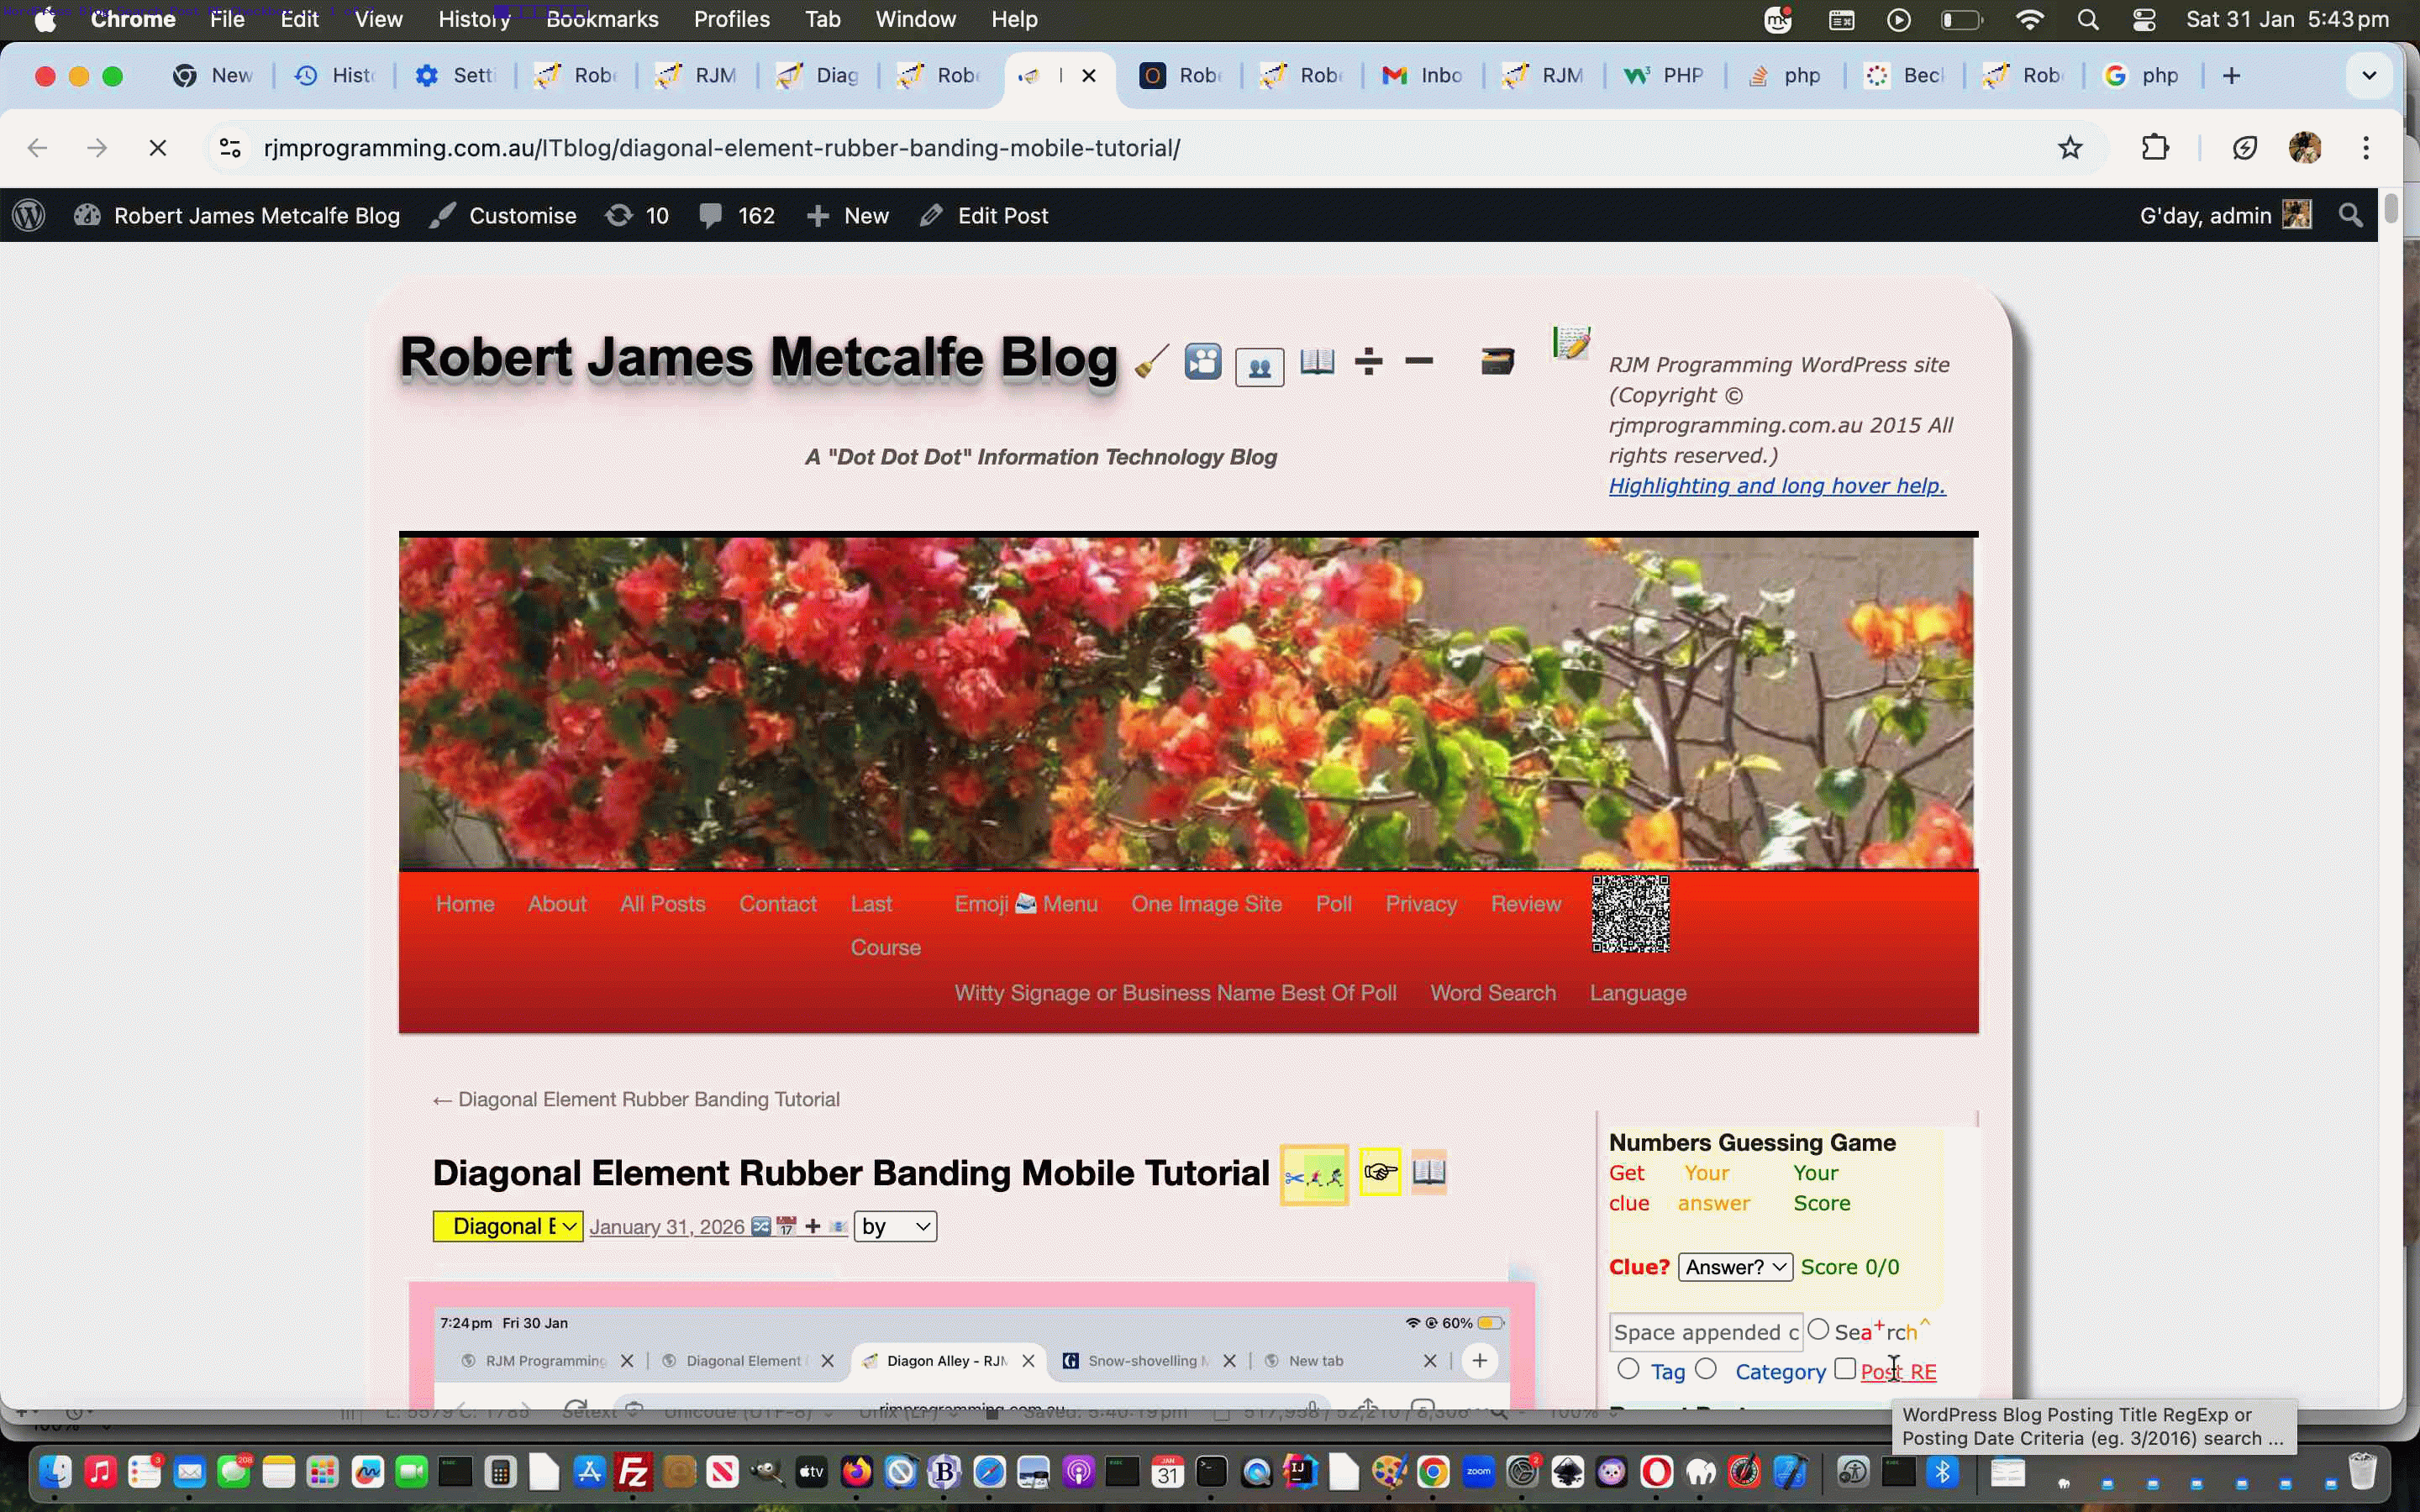Click the broom cleanup icon next to blog title
Image resolution: width=2420 pixels, height=1512 pixels.
1152,360
